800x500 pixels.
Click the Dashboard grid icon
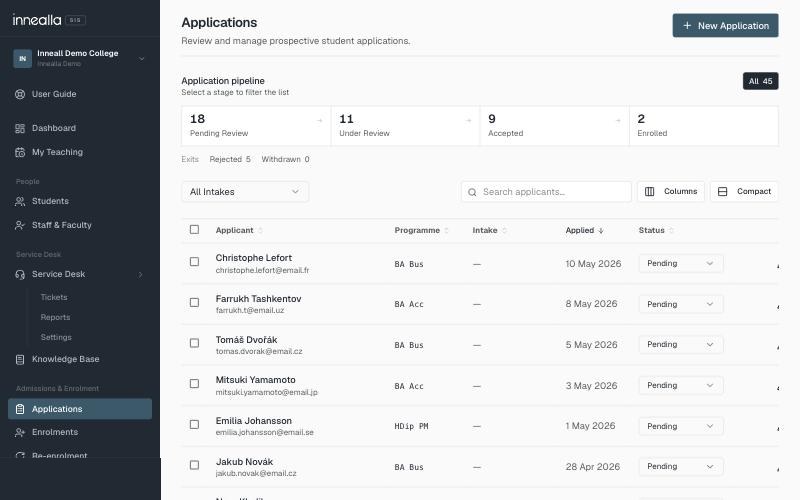click(x=20, y=129)
